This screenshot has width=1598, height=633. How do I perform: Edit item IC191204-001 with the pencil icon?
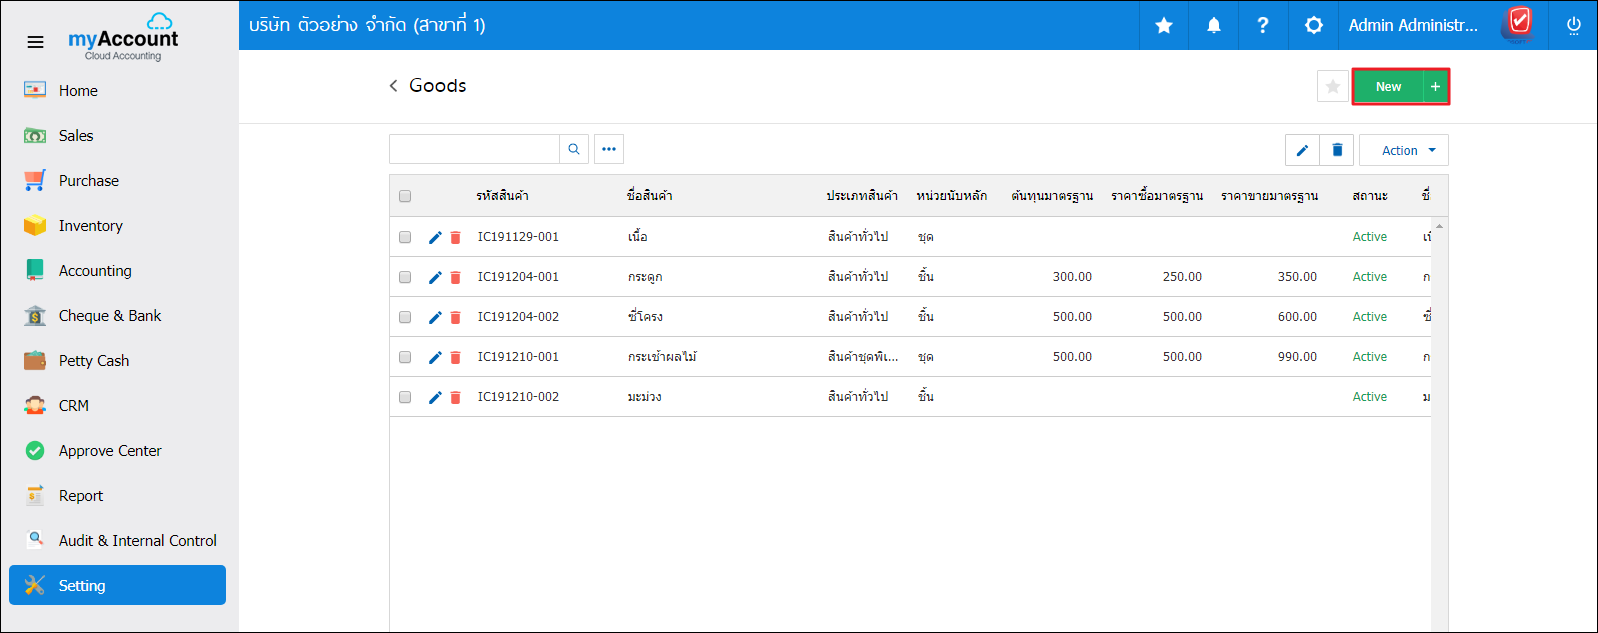[x=435, y=277]
